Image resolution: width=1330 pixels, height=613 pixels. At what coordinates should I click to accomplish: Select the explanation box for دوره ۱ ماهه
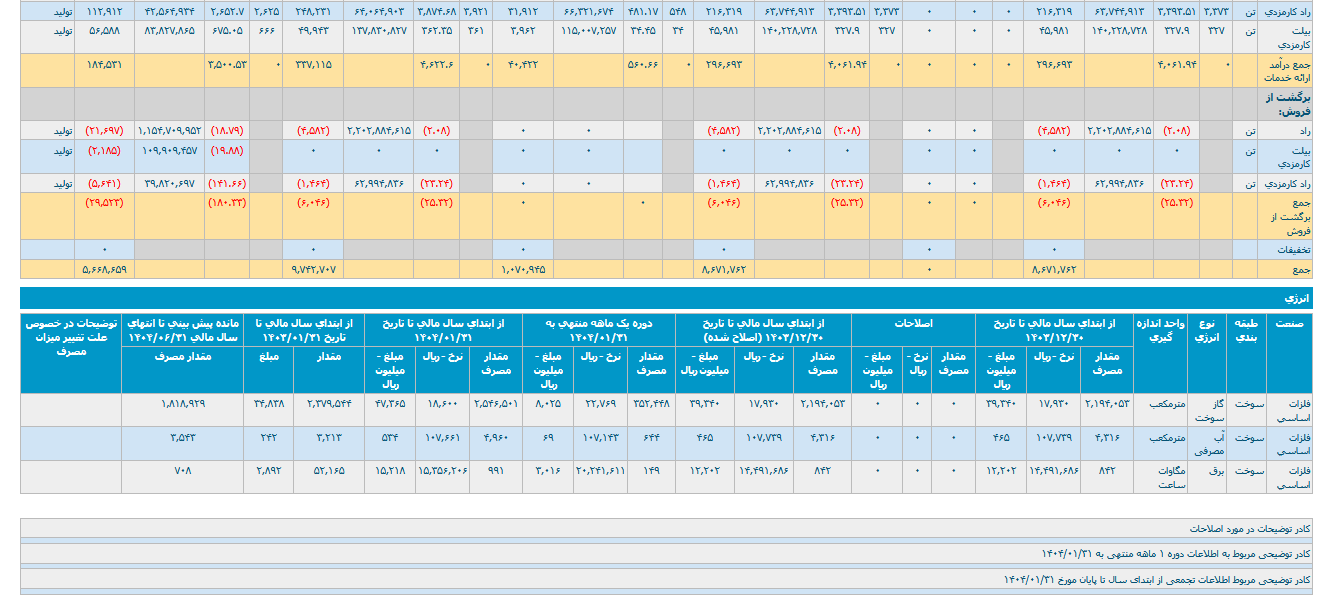672,553
